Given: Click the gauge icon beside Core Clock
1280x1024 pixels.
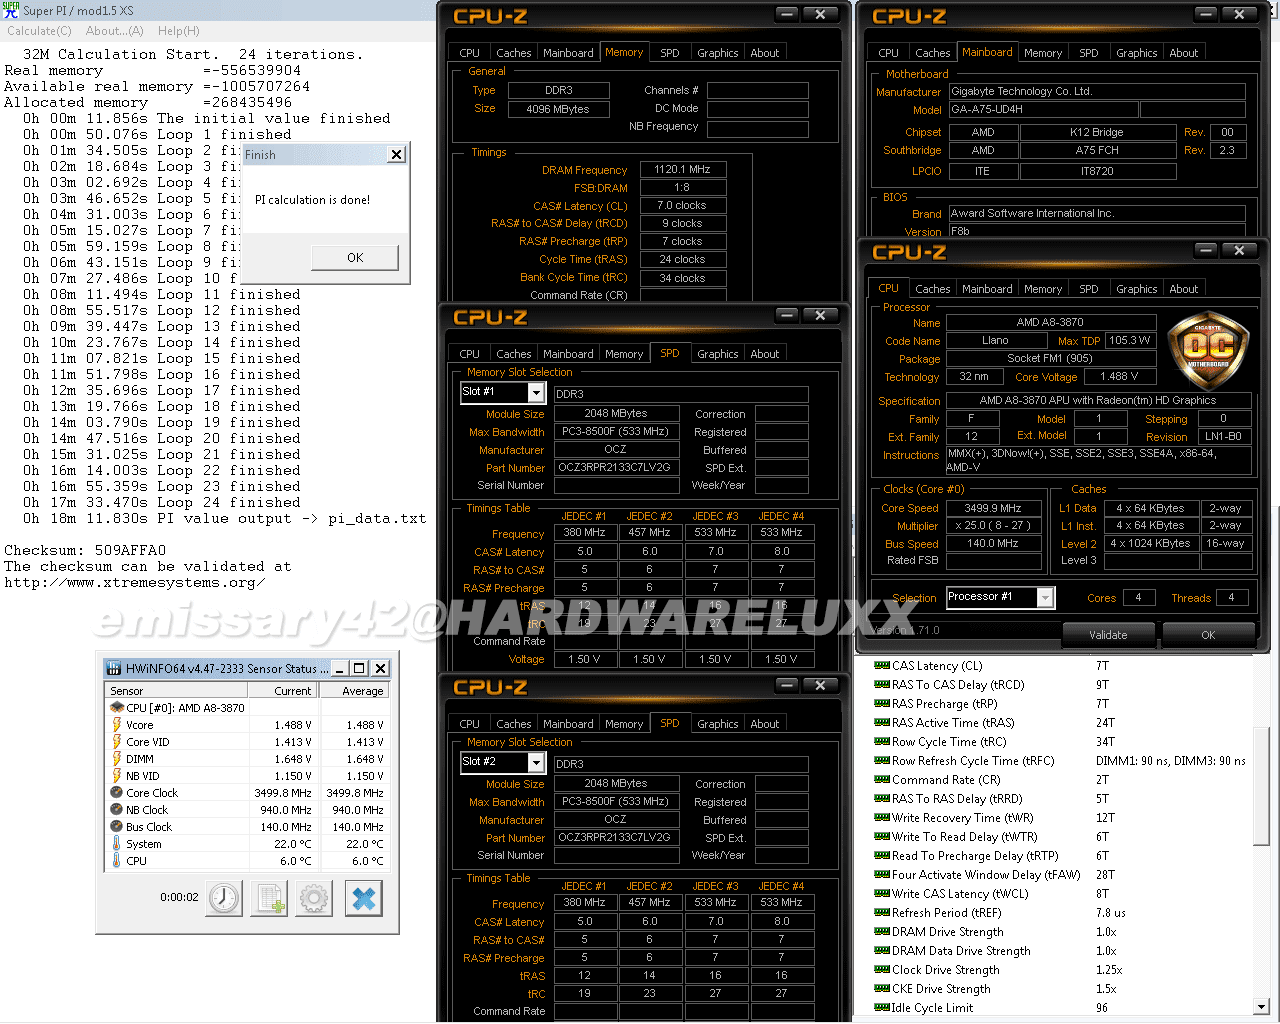Looking at the screenshot, I should pos(117,792).
